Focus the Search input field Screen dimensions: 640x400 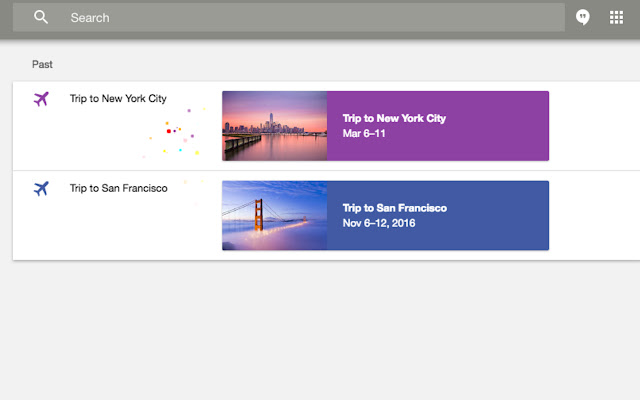point(300,18)
